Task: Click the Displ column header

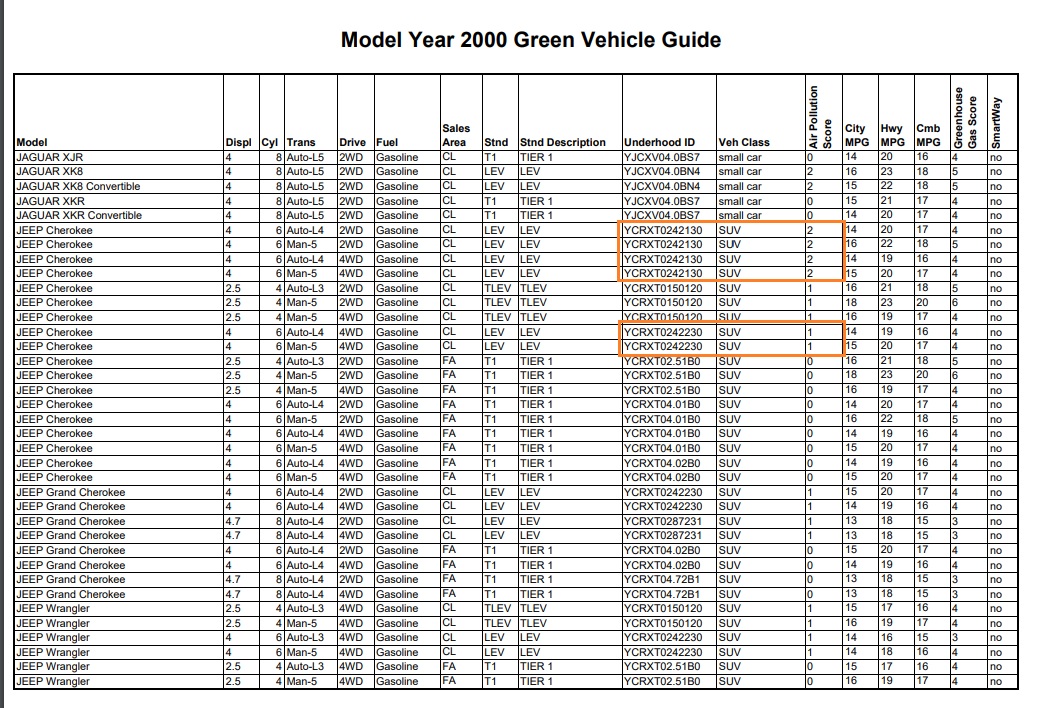Action: pos(238,142)
